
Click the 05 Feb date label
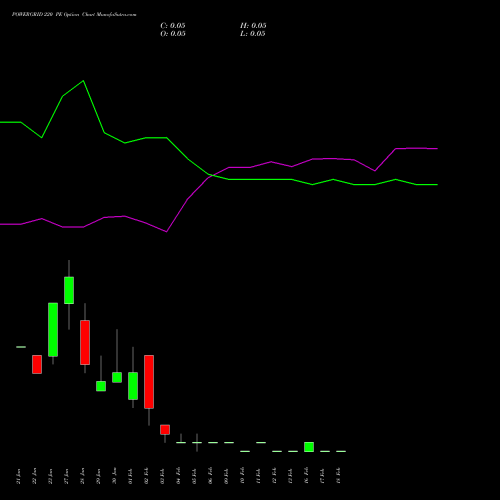coord(195,476)
